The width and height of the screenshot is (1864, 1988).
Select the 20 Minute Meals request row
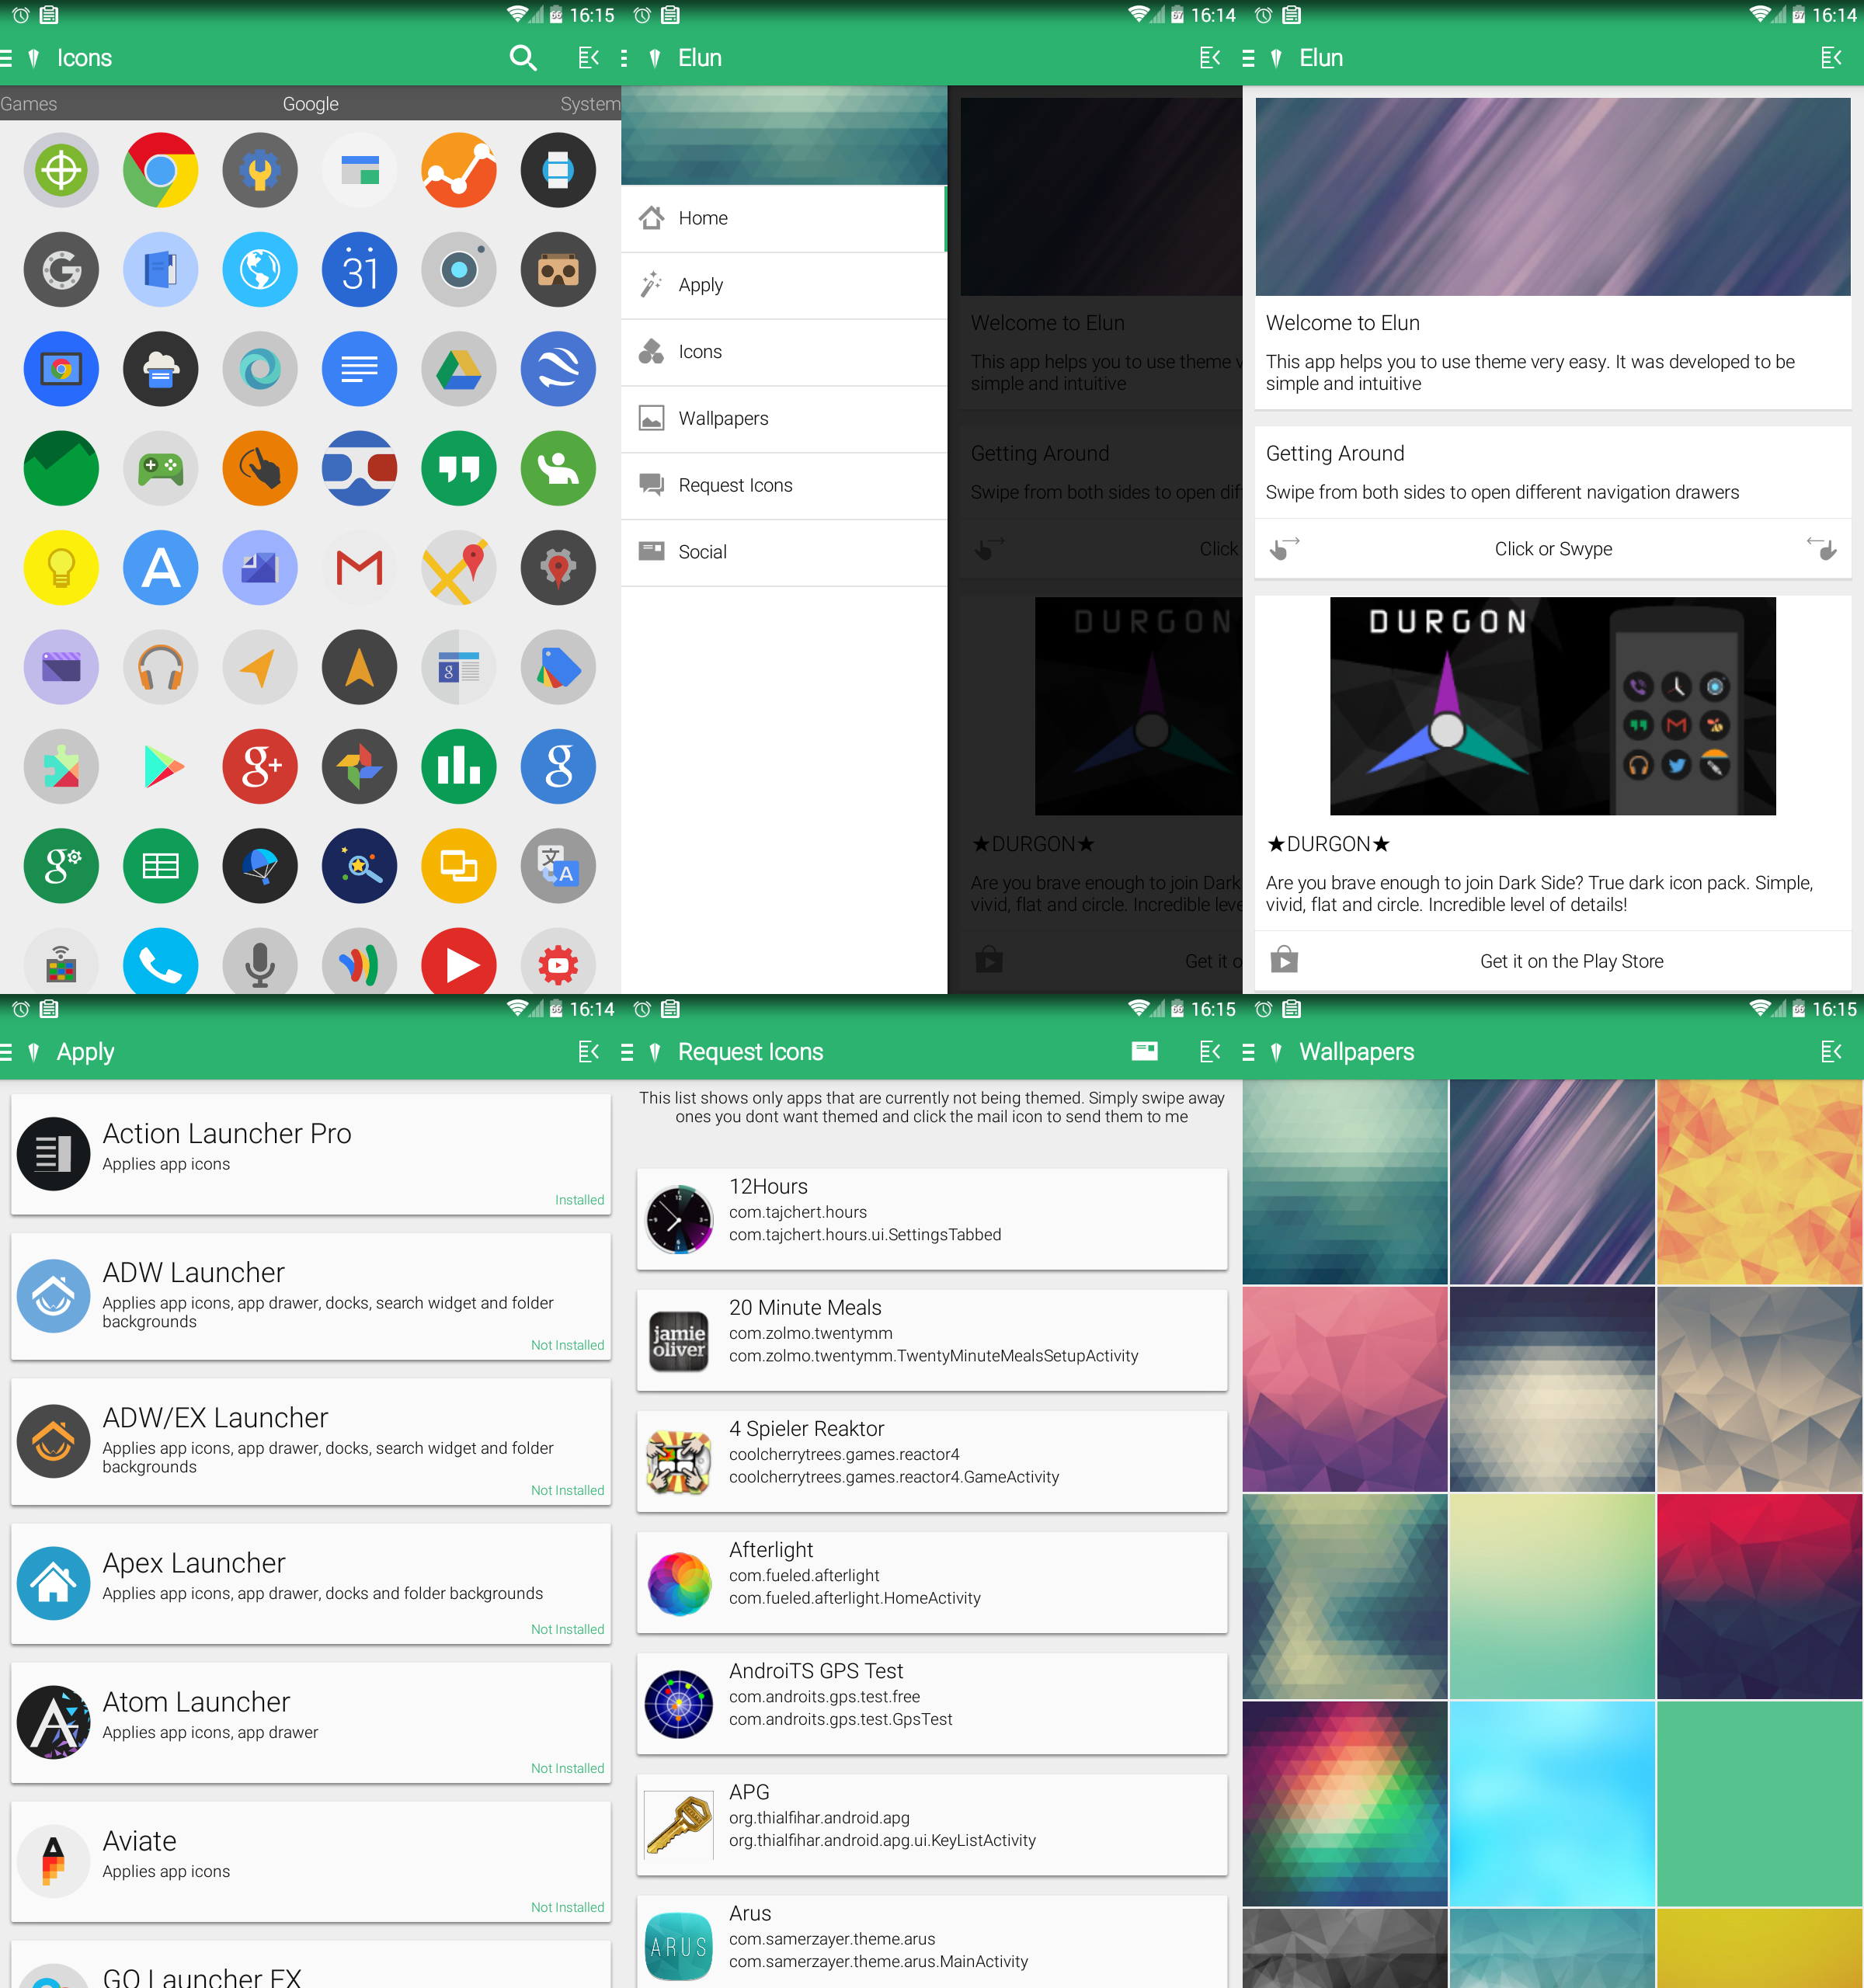pyautogui.click(x=931, y=1340)
